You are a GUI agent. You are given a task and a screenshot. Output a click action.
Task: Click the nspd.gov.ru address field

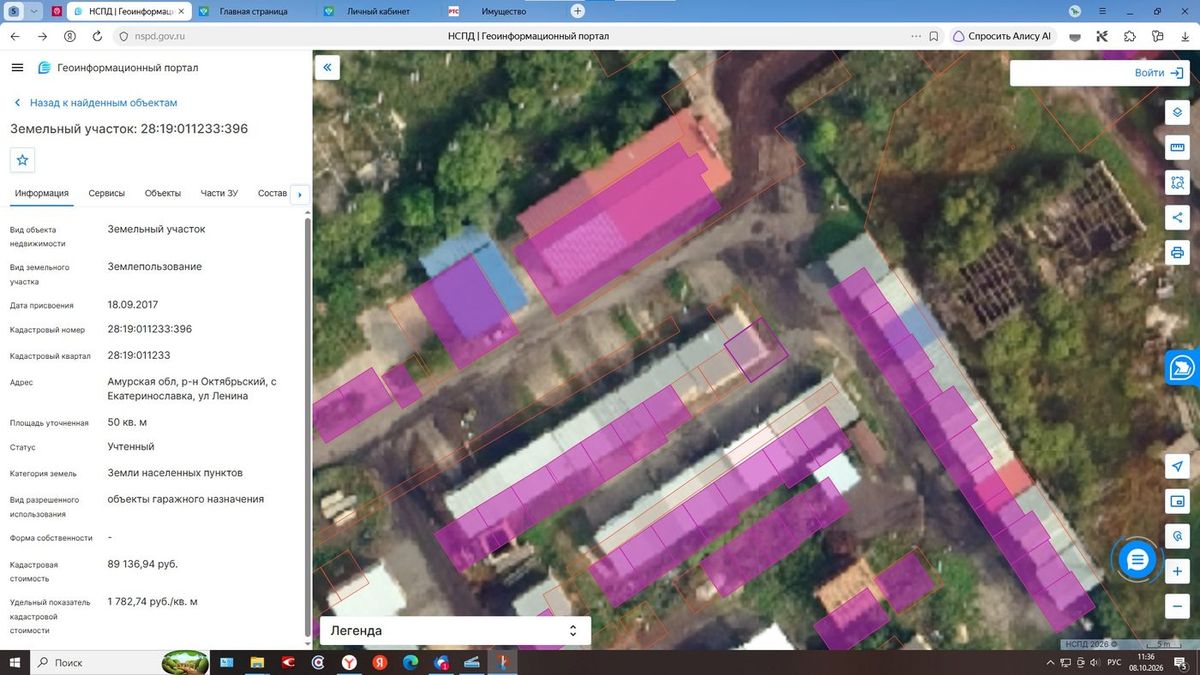[160, 36]
